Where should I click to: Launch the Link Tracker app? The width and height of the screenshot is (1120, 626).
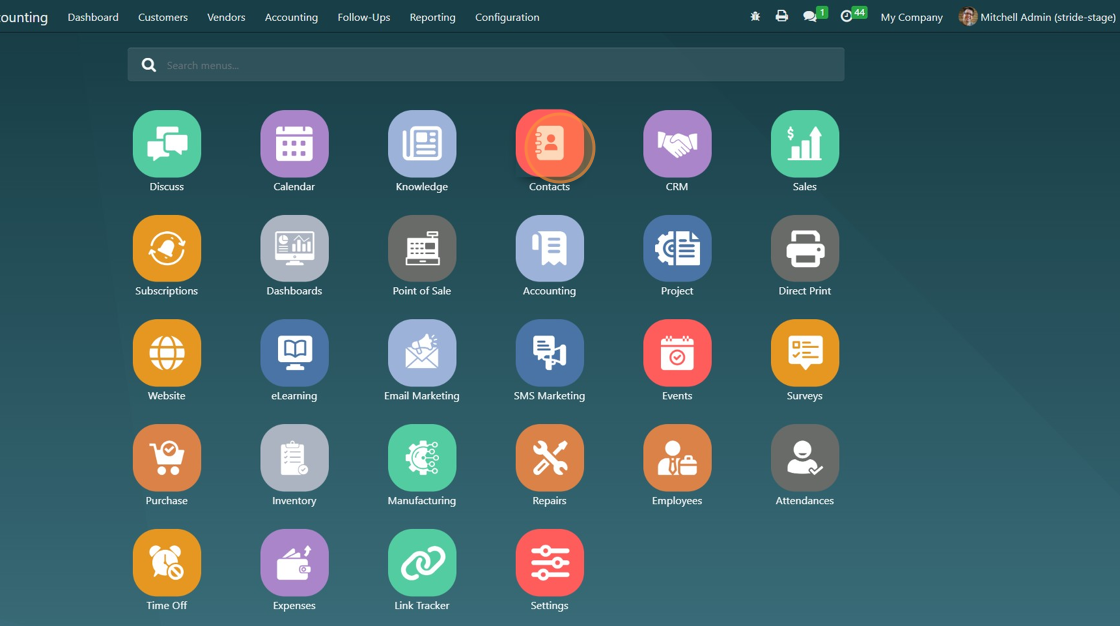click(x=421, y=563)
